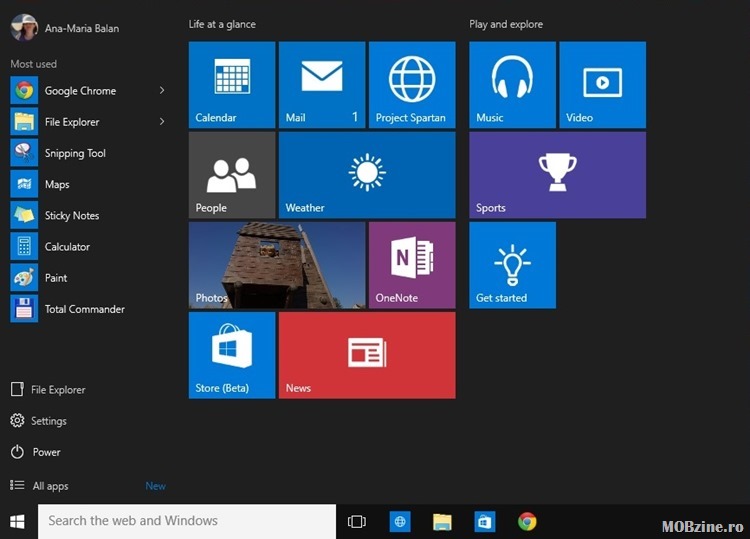The width and height of the screenshot is (750, 539).
Task: Launch Chrome from the taskbar
Action: (x=527, y=521)
